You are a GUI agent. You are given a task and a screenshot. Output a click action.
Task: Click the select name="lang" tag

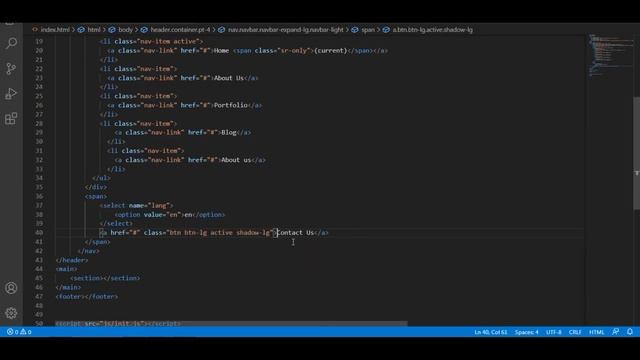coord(136,205)
